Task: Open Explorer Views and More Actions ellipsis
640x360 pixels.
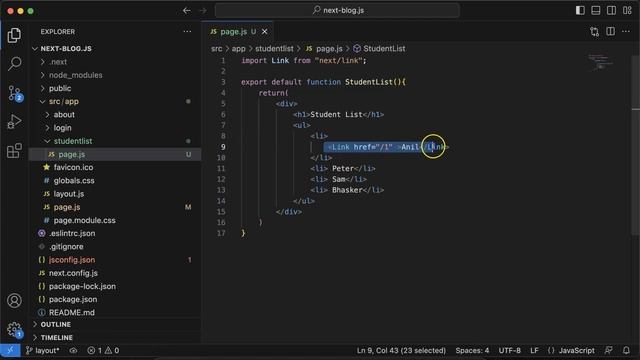Action: (x=187, y=31)
